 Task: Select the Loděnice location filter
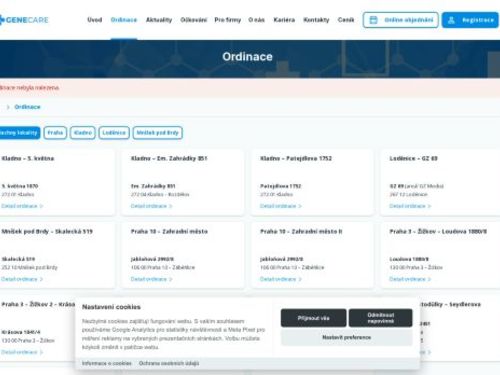[x=114, y=133]
